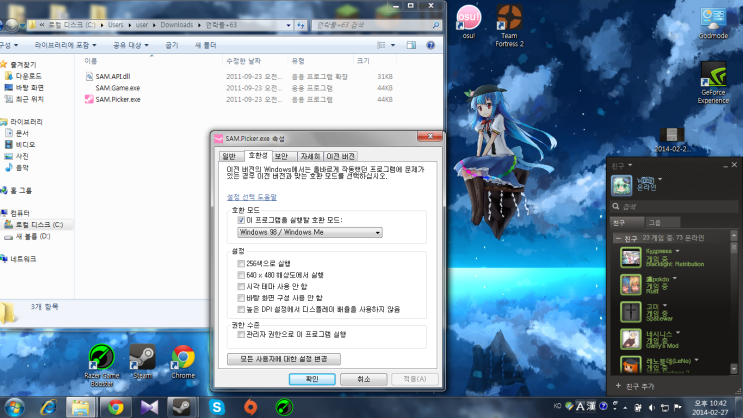Switch to Steam in the taskbar
Viewport: 743px width, 418px height.
[181, 408]
